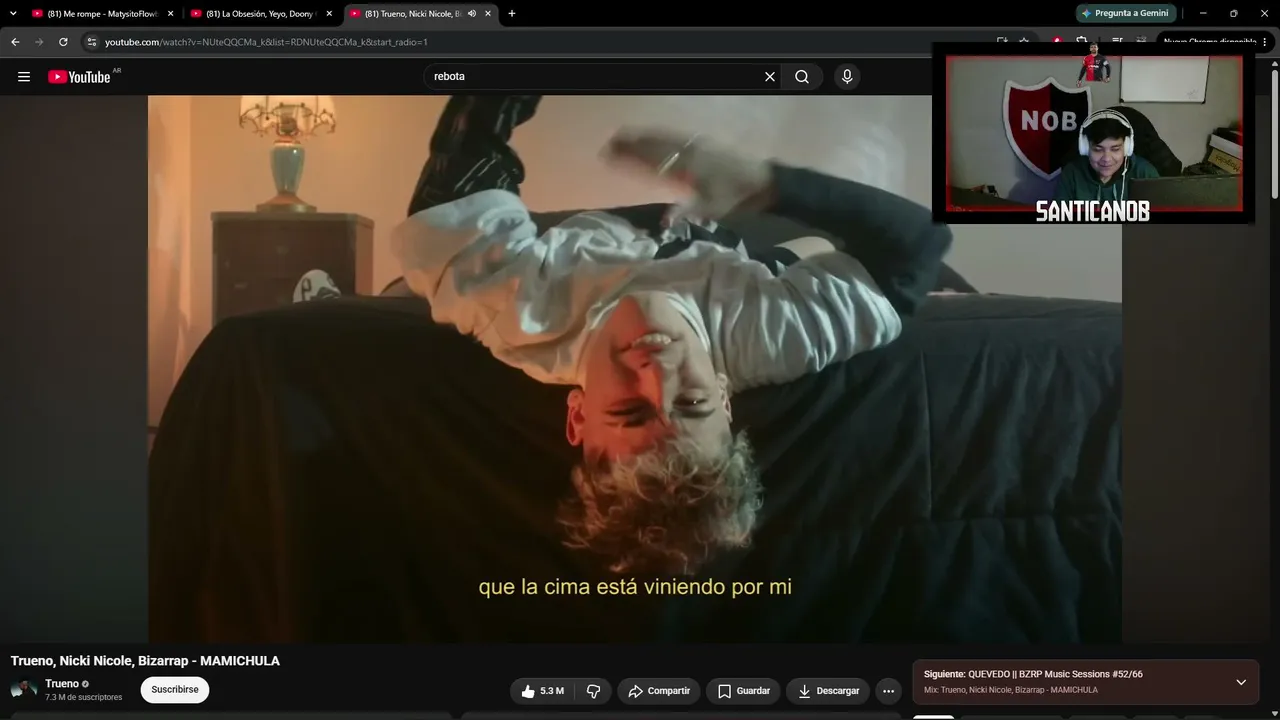Click Pregunta a Gemini button
The width and height of the screenshot is (1280, 720).
tap(1126, 14)
